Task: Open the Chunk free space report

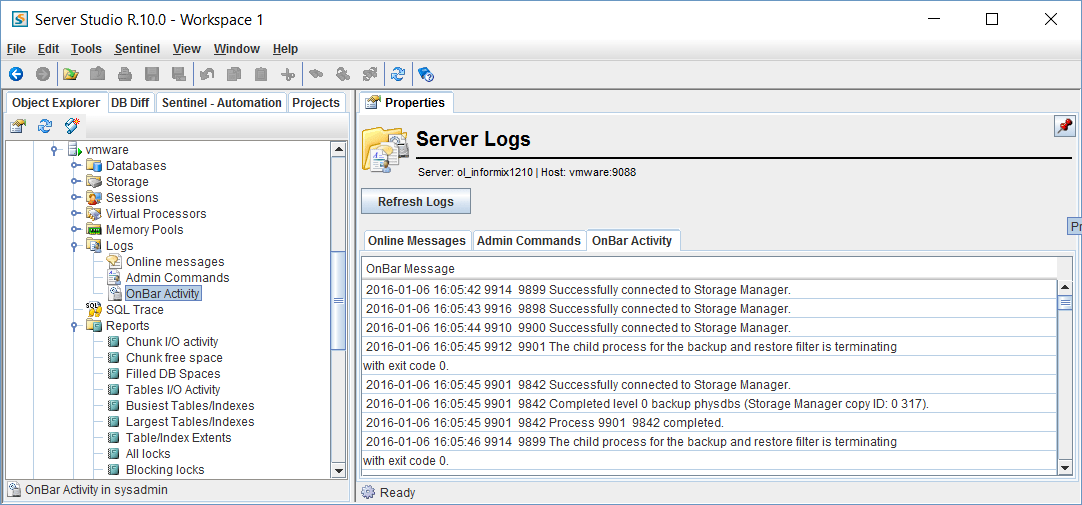Action: point(173,358)
